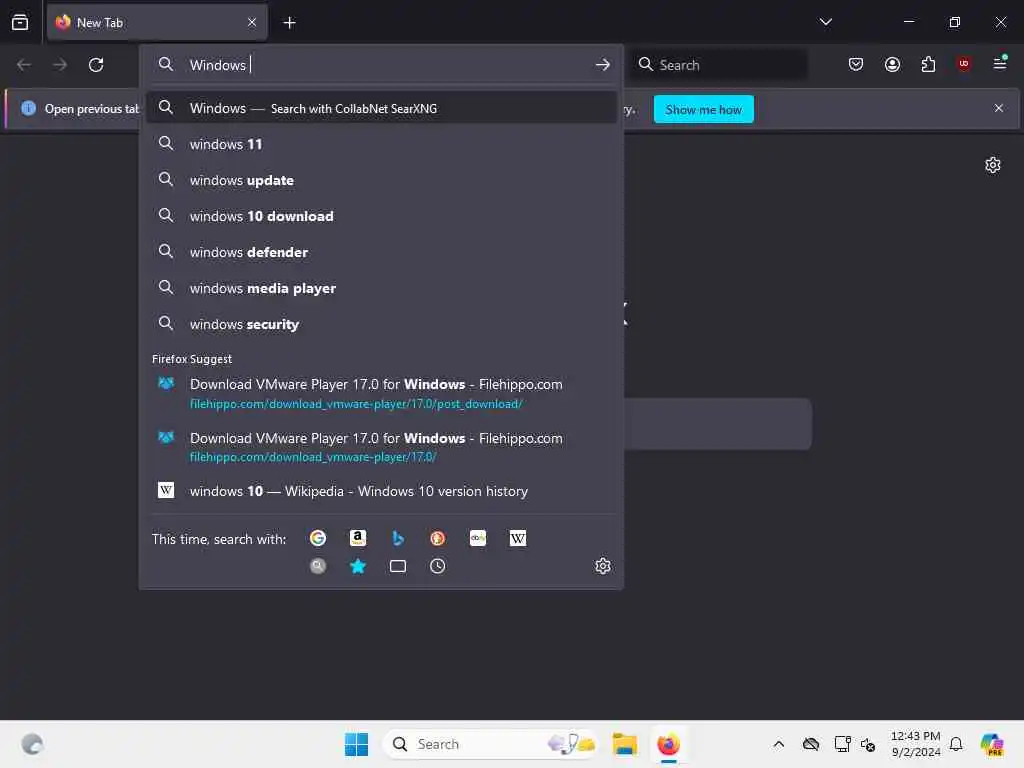Open Firefox application menu
Viewport: 1024px width, 768px height.
pos(1000,63)
